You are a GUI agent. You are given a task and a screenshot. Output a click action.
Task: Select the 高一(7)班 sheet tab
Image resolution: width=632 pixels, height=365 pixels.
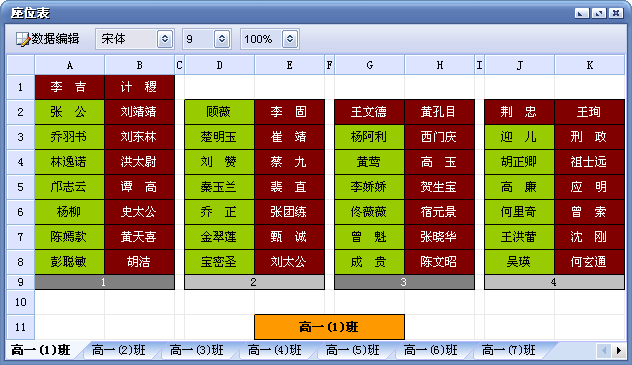point(509,350)
